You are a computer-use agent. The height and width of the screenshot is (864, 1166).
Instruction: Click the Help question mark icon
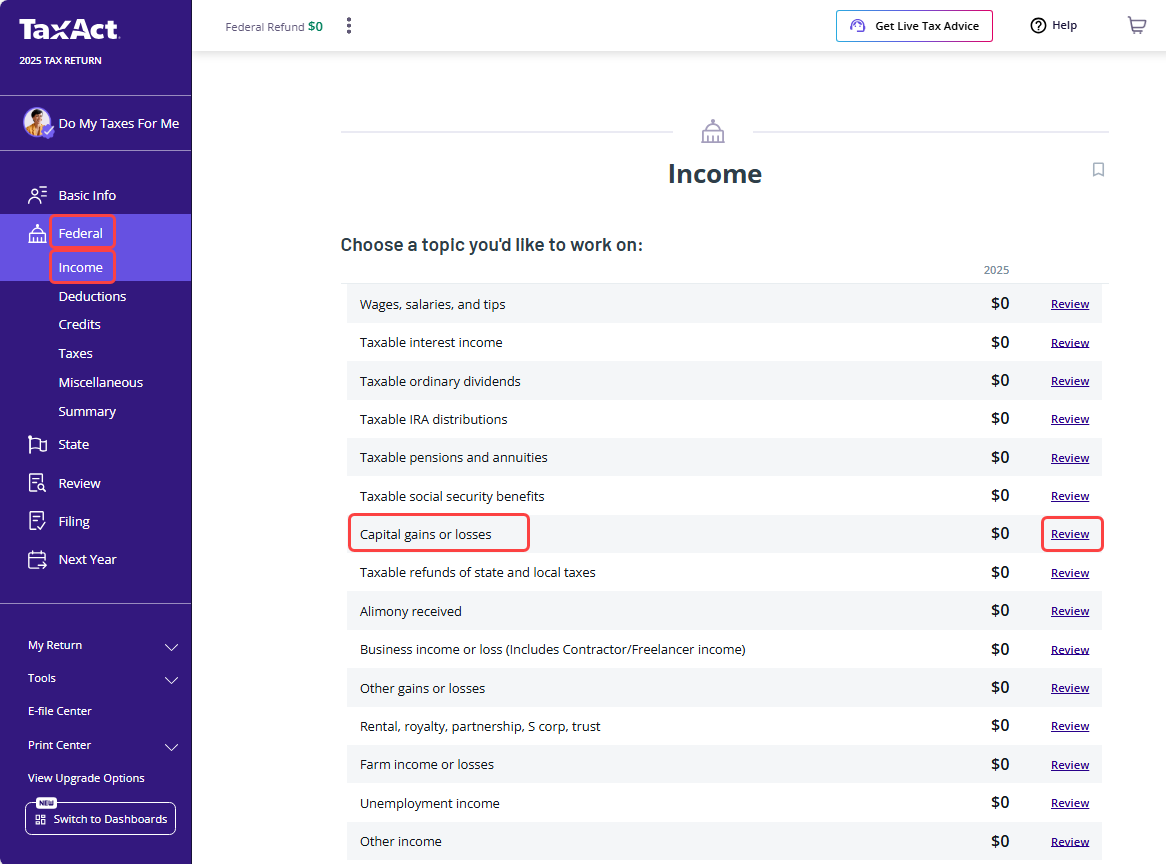pos(1038,25)
